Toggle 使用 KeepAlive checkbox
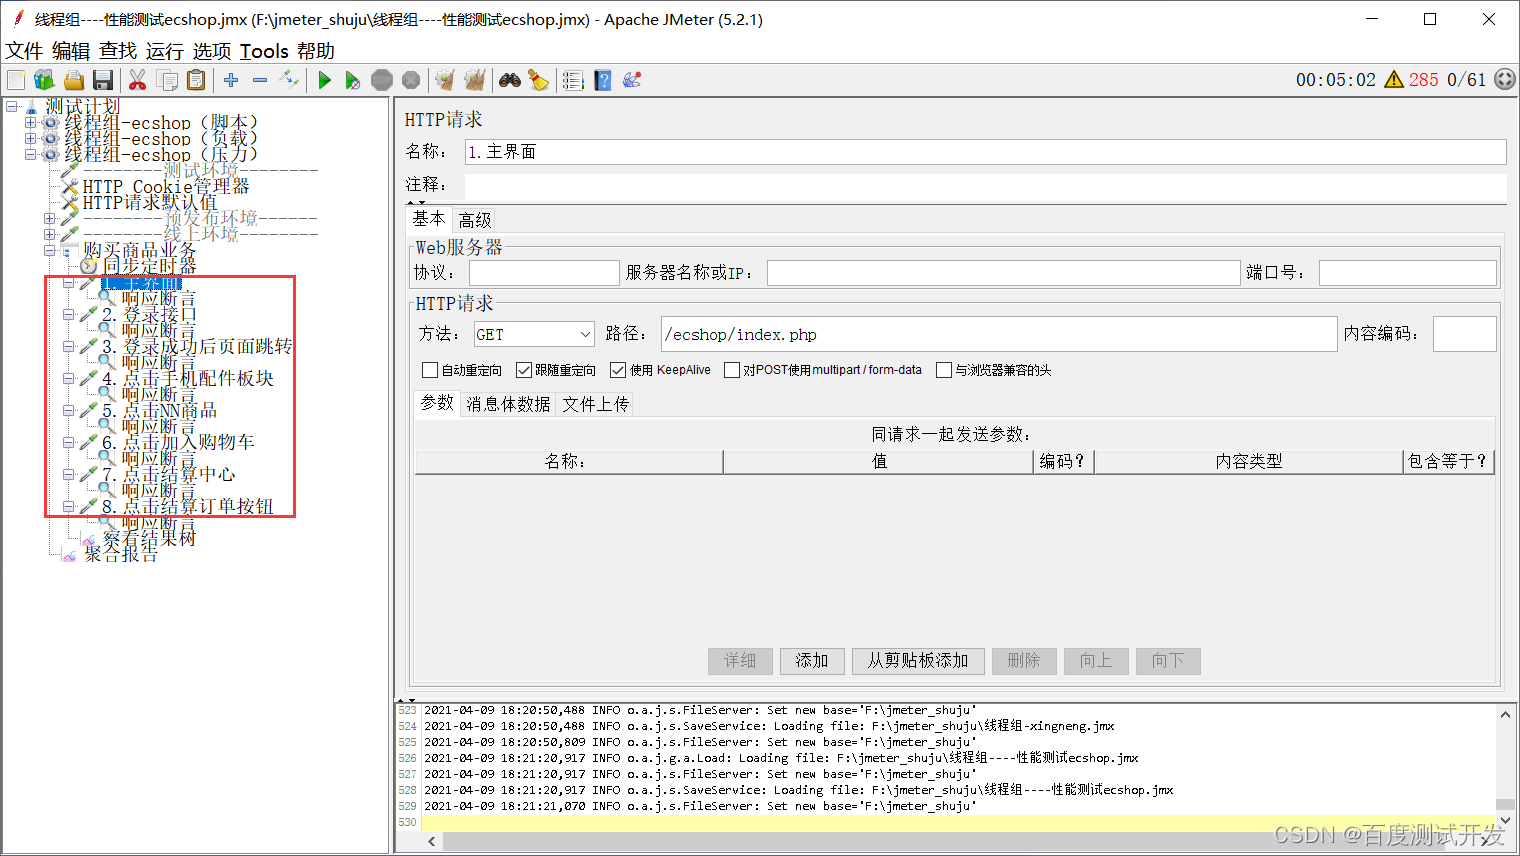 pos(618,370)
